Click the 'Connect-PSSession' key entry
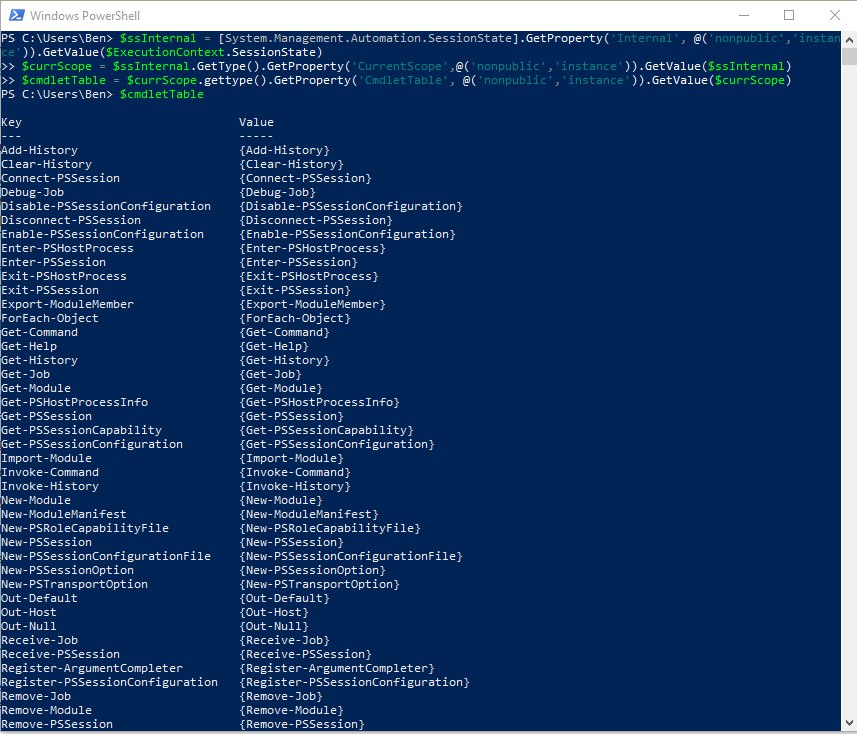This screenshot has width=857, height=734. [60, 178]
